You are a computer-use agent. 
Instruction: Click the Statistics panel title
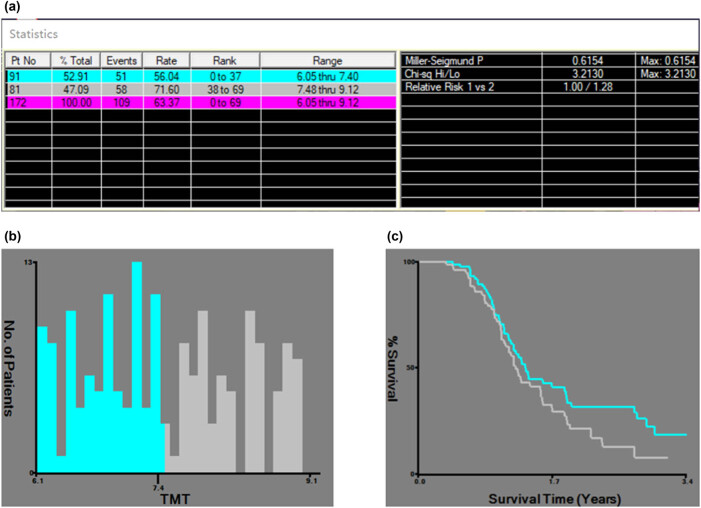point(37,34)
